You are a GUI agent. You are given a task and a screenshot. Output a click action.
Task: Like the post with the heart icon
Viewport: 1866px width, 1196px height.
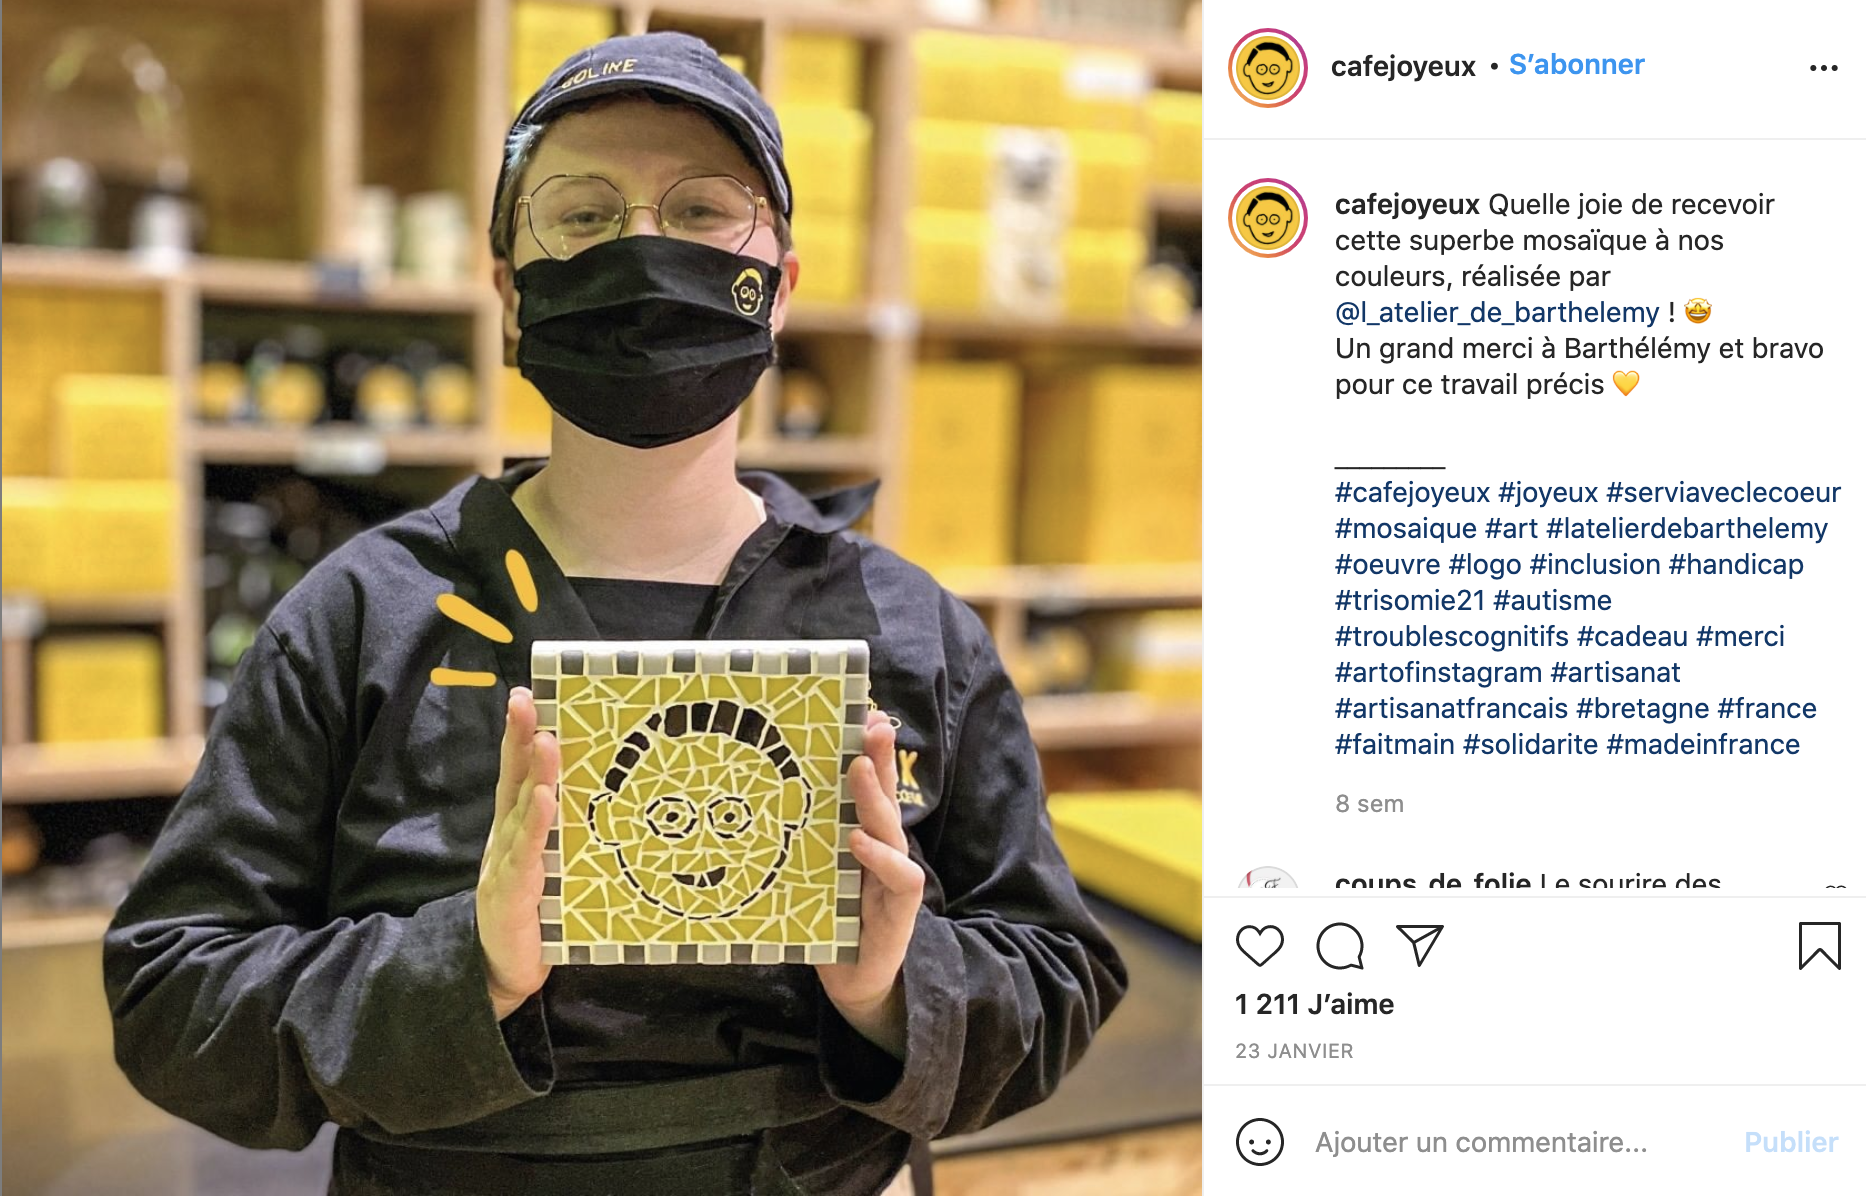1259,945
